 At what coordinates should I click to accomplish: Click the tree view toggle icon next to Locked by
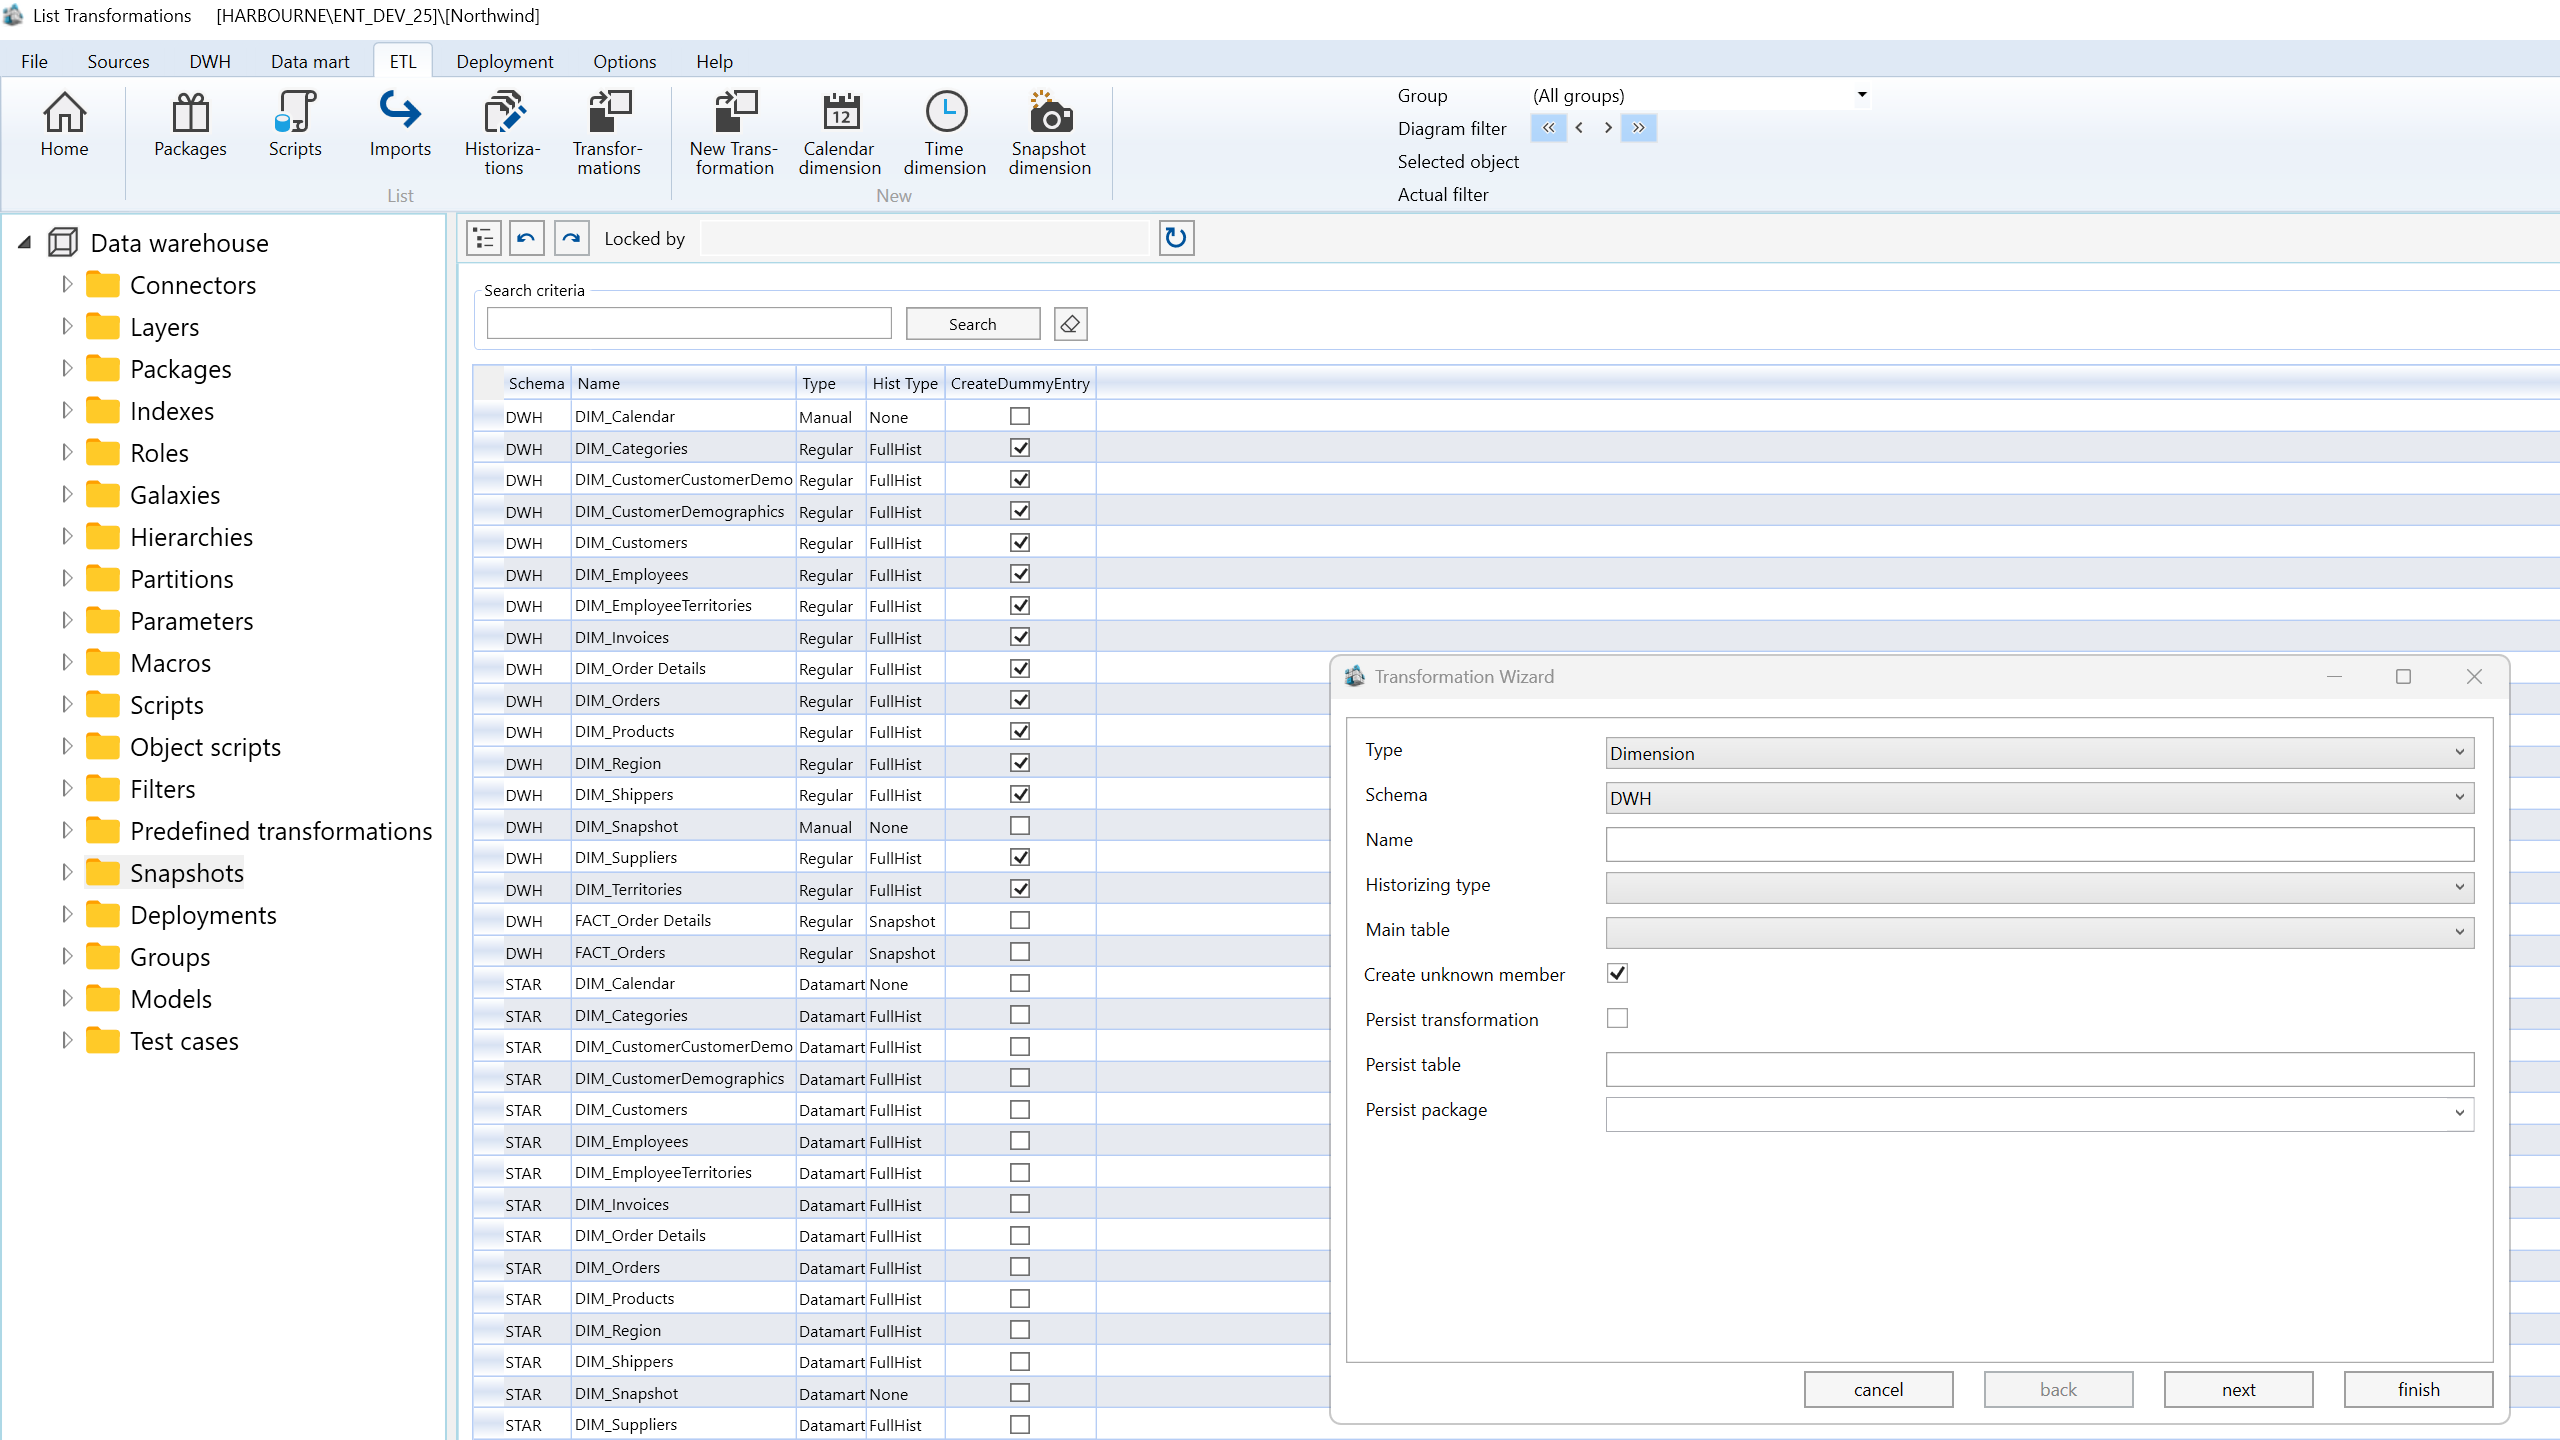coord(484,238)
